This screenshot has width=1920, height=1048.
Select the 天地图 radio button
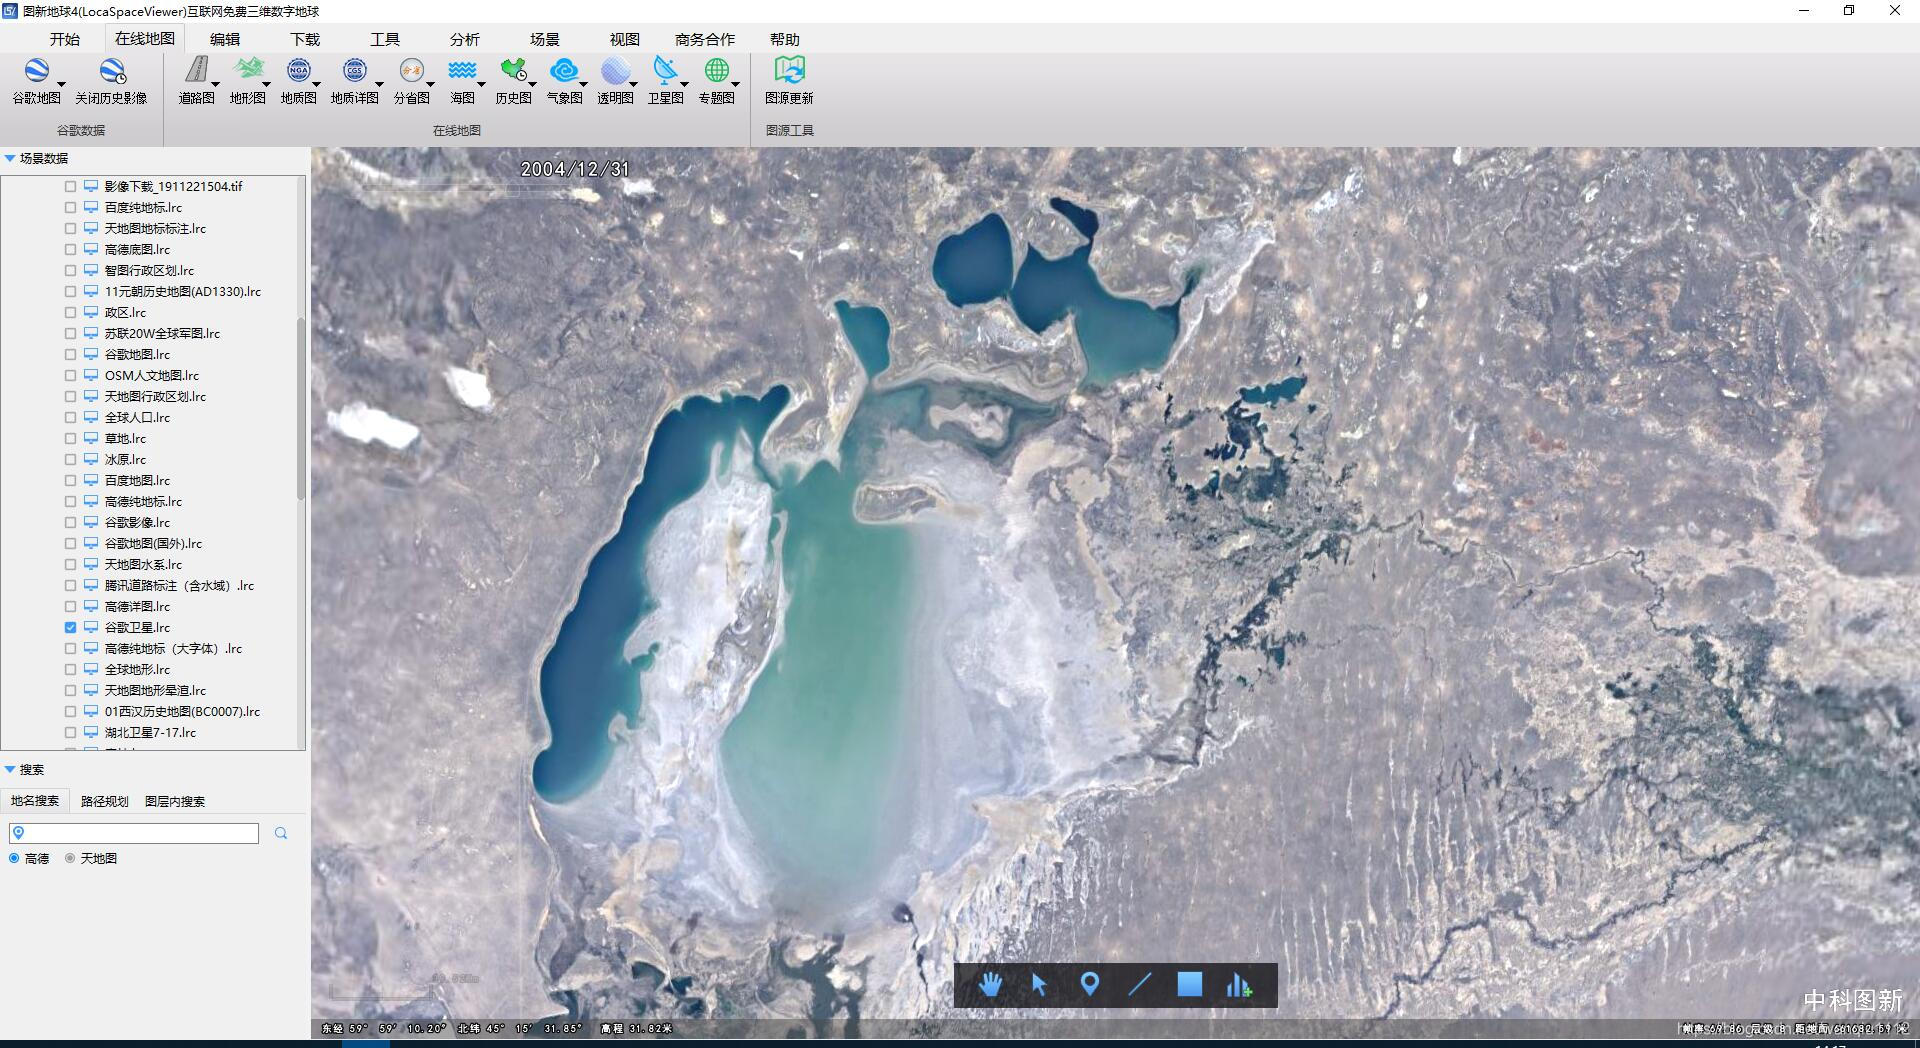point(70,858)
